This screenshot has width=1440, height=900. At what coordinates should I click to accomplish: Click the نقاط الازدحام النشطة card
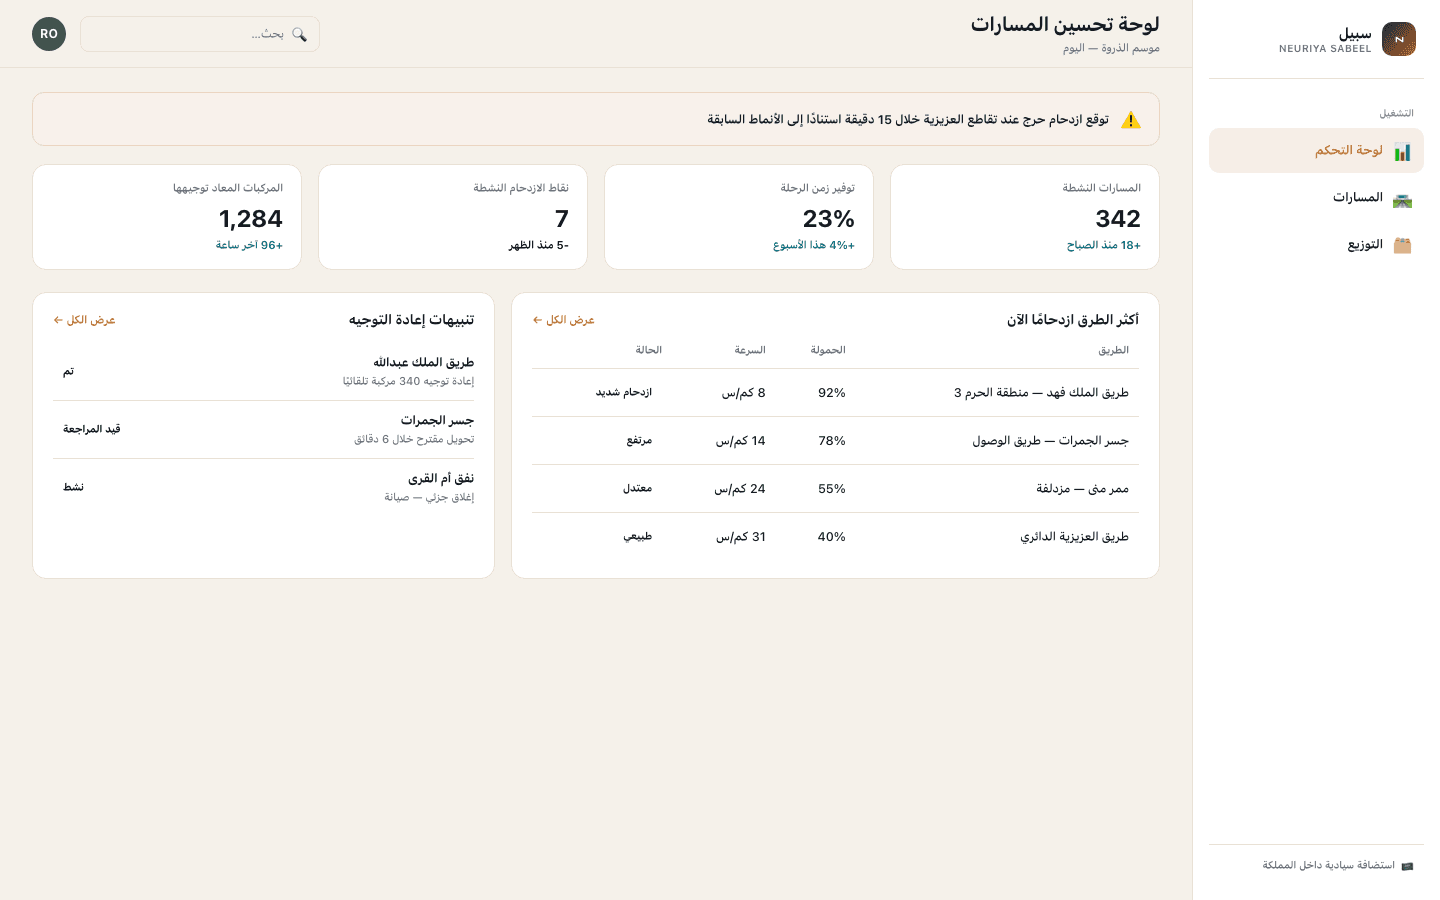coord(453,217)
